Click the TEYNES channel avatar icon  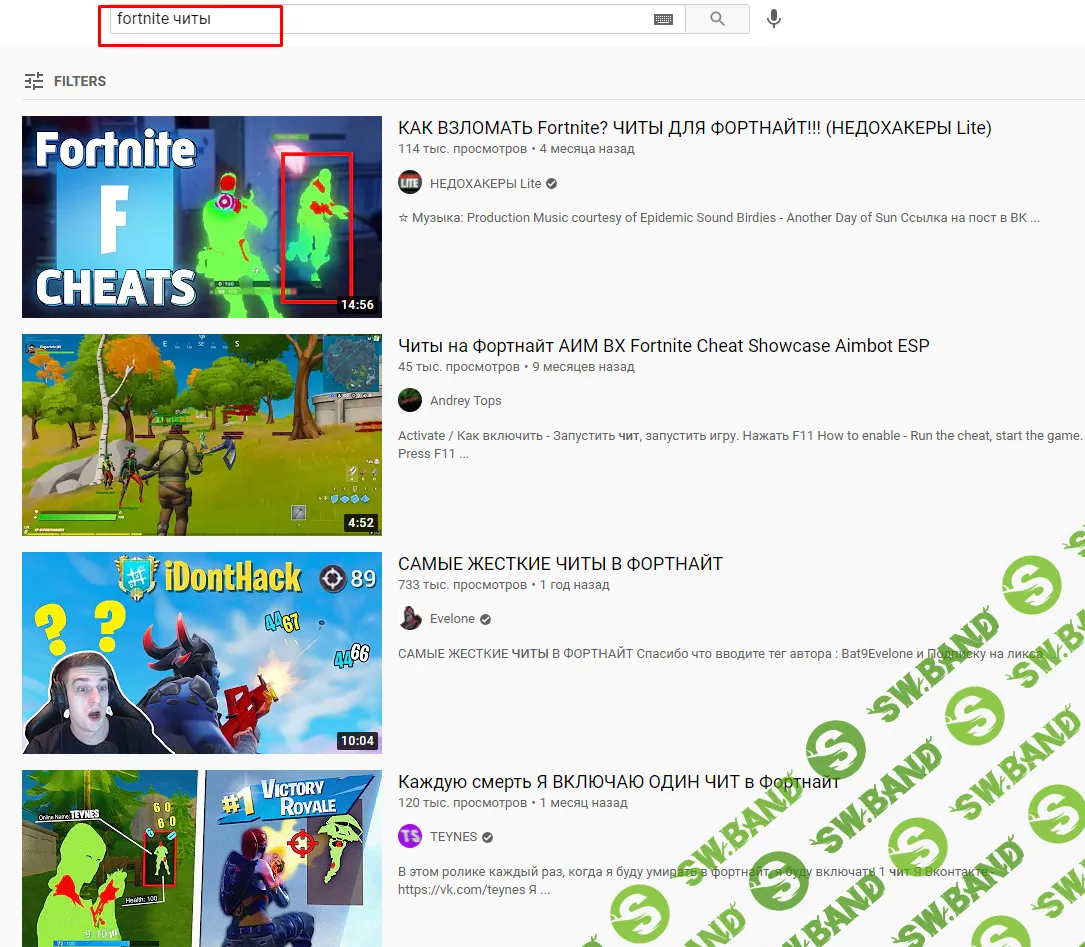coord(410,837)
